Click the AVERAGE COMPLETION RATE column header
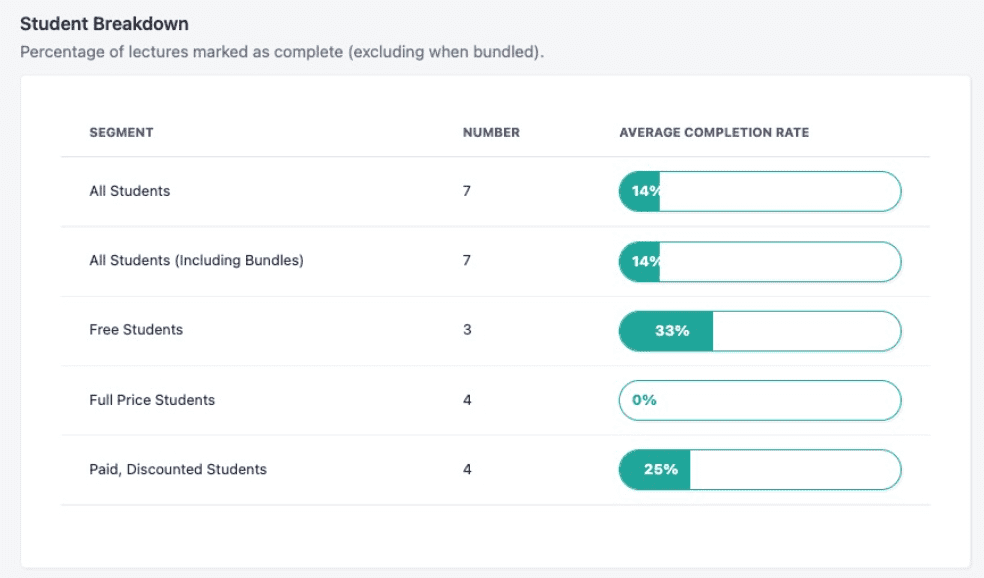The image size is (984, 578). (714, 132)
